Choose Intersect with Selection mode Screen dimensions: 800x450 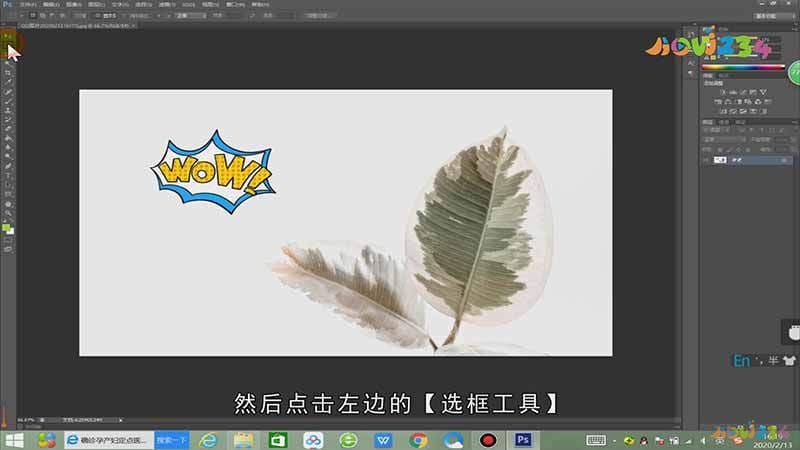click(x=62, y=15)
